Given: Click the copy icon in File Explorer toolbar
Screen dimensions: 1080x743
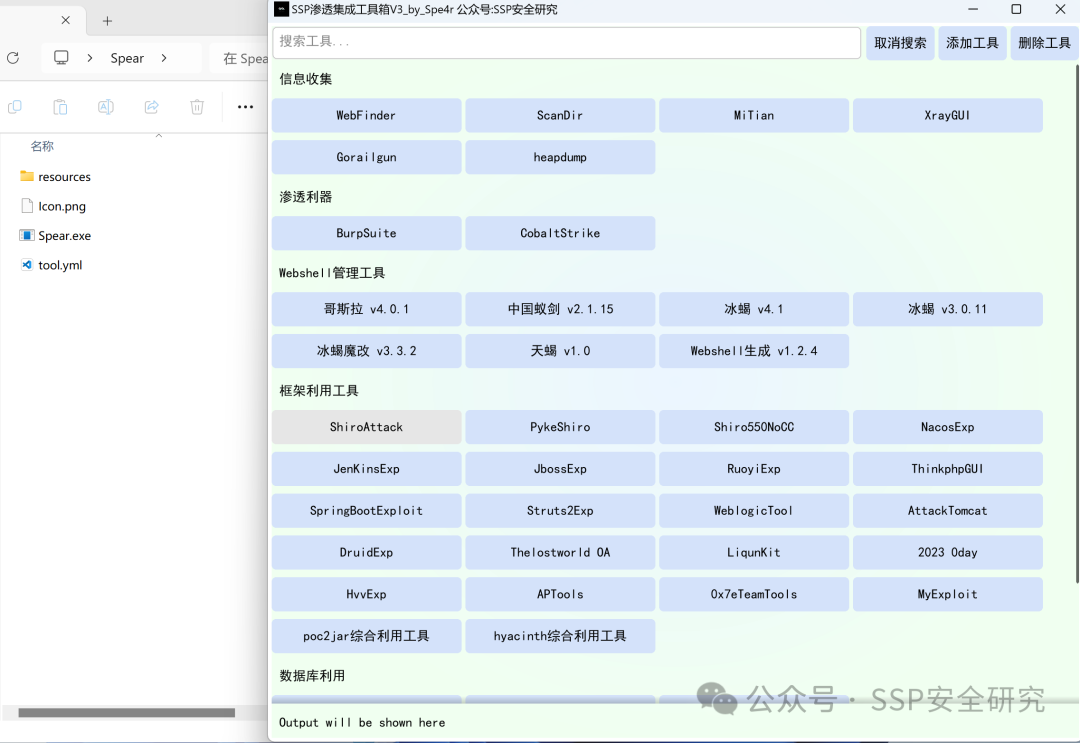Looking at the screenshot, I should coord(14,107).
